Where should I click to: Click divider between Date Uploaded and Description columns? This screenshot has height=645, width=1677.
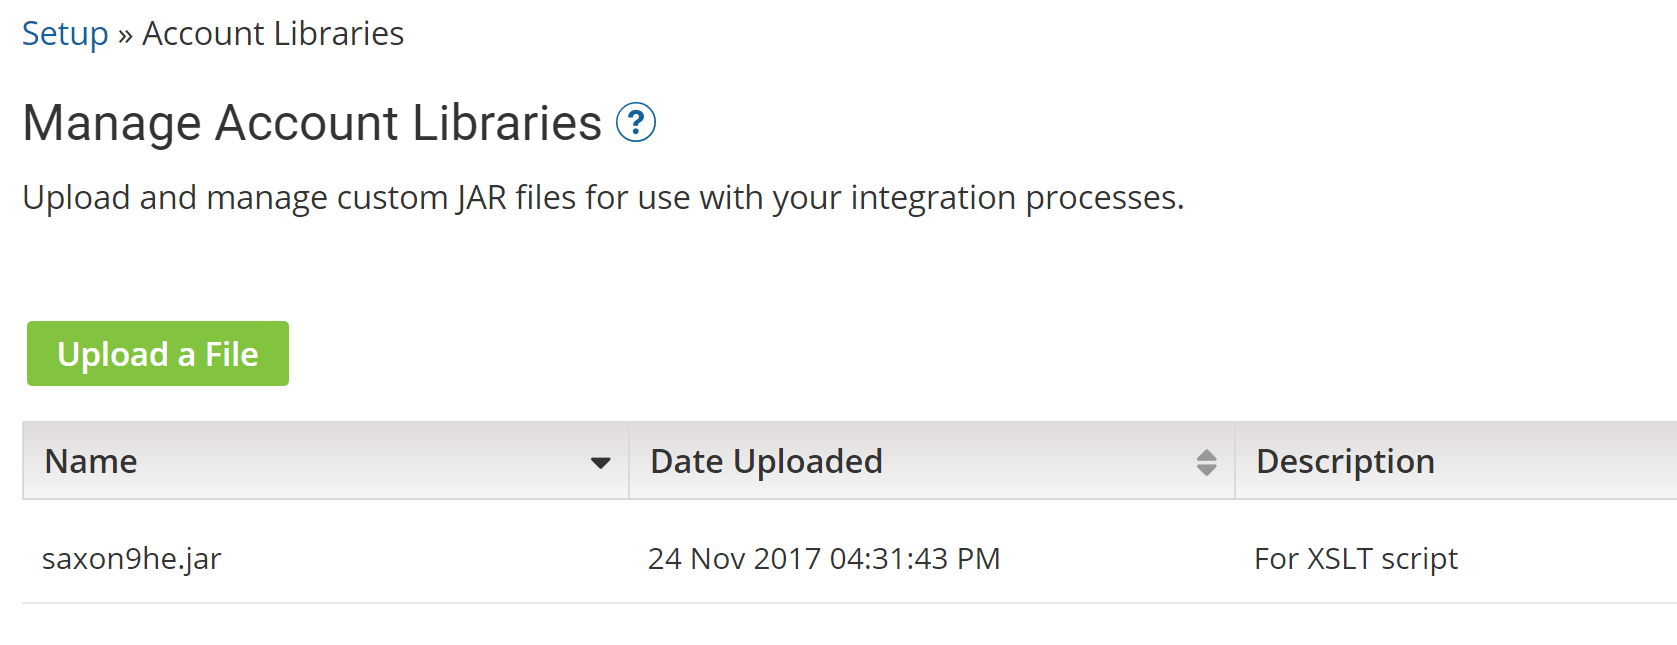point(1235,461)
